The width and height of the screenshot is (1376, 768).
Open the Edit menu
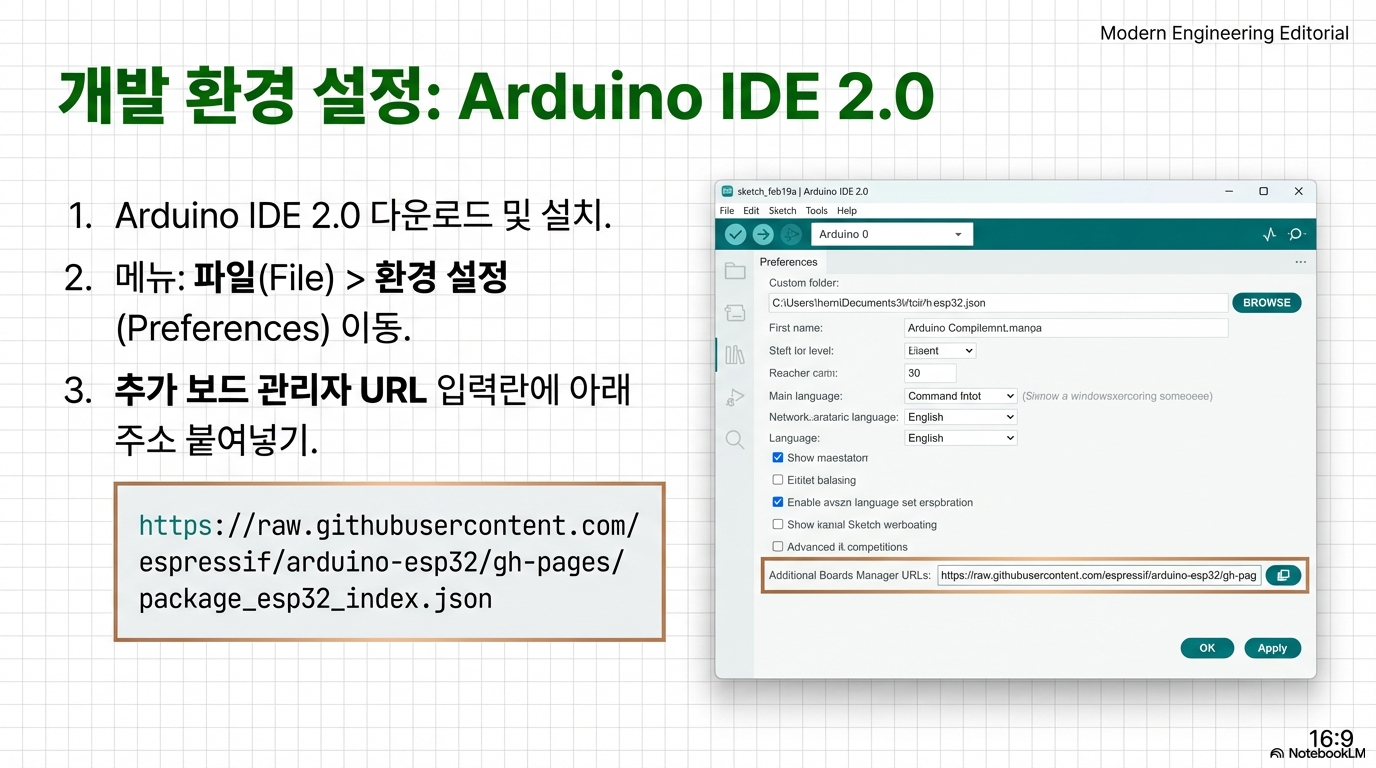click(x=751, y=211)
